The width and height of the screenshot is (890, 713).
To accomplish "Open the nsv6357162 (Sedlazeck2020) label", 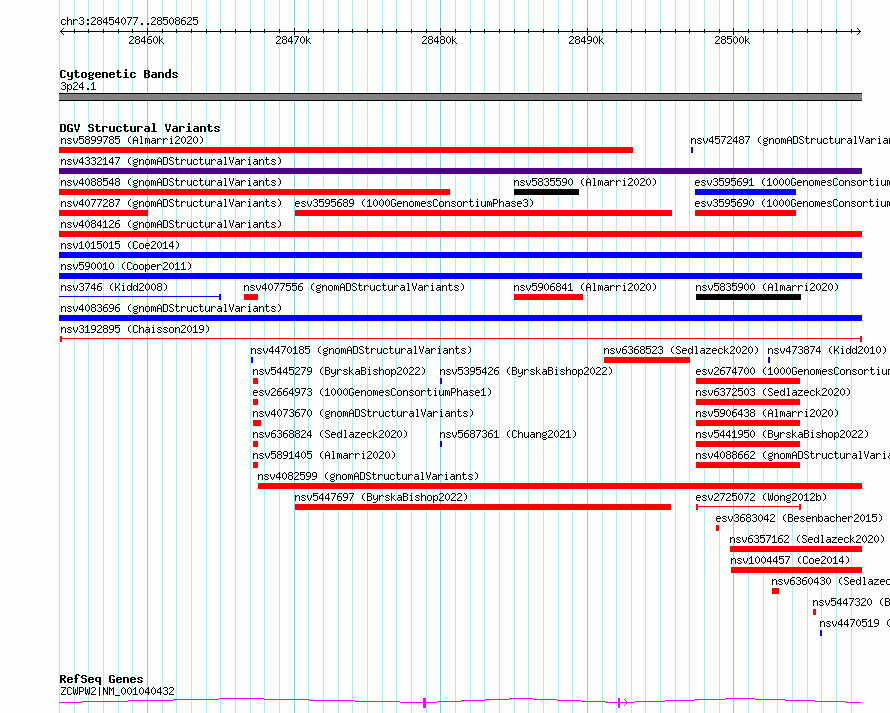I will [807, 539].
